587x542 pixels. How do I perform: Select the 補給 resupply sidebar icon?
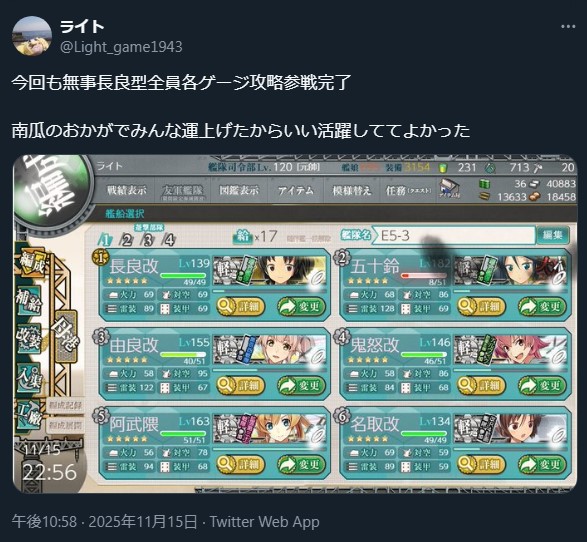point(29,301)
